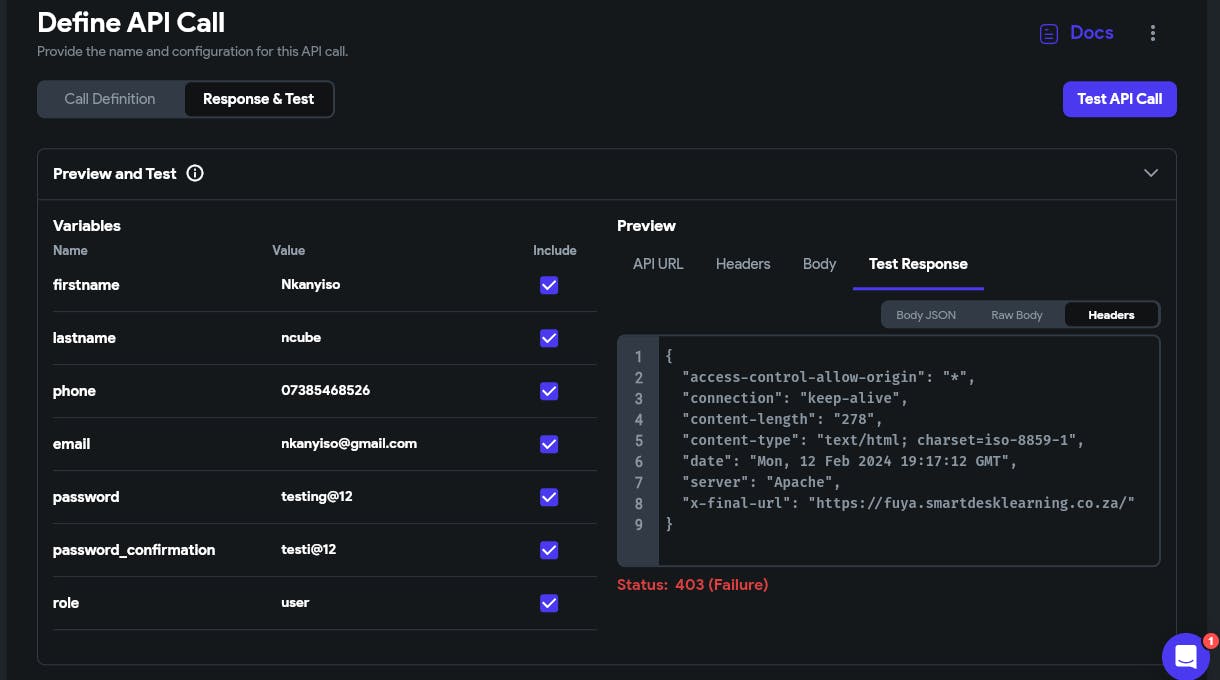Toggle the phone include checkbox

click(x=549, y=391)
